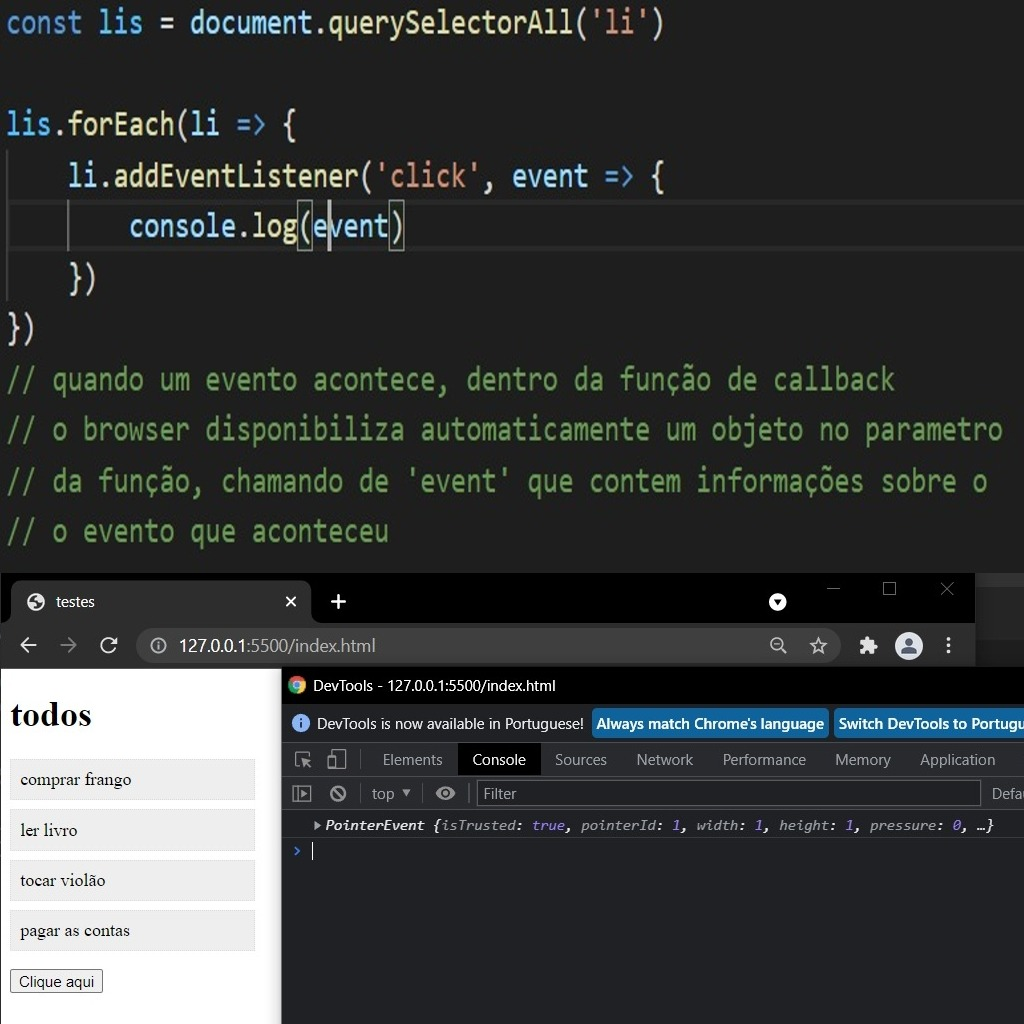Toggle the zoom magnifier in the address bar
Viewport: 1024px width, 1024px height.
tap(778, 645)
